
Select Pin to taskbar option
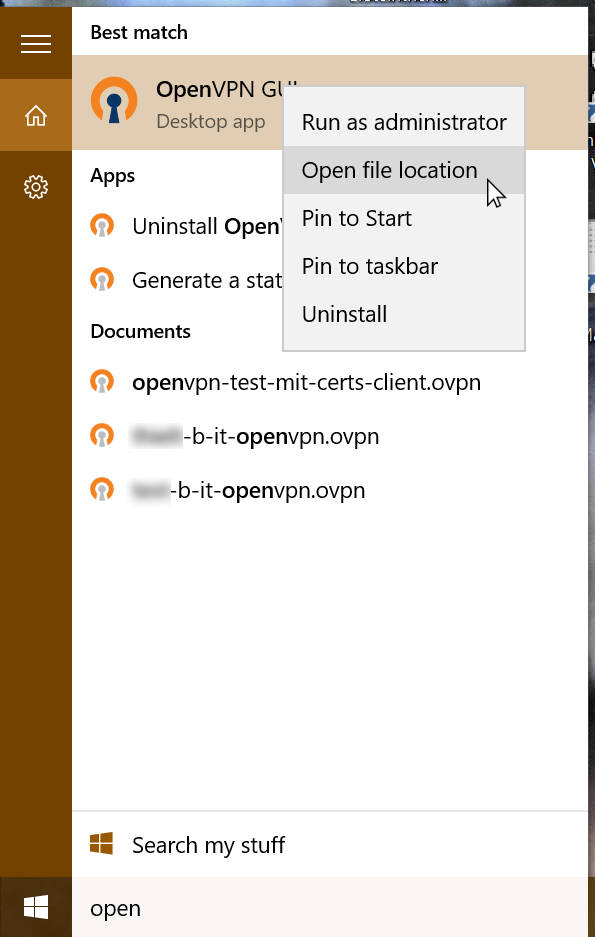tap(404, 266)
